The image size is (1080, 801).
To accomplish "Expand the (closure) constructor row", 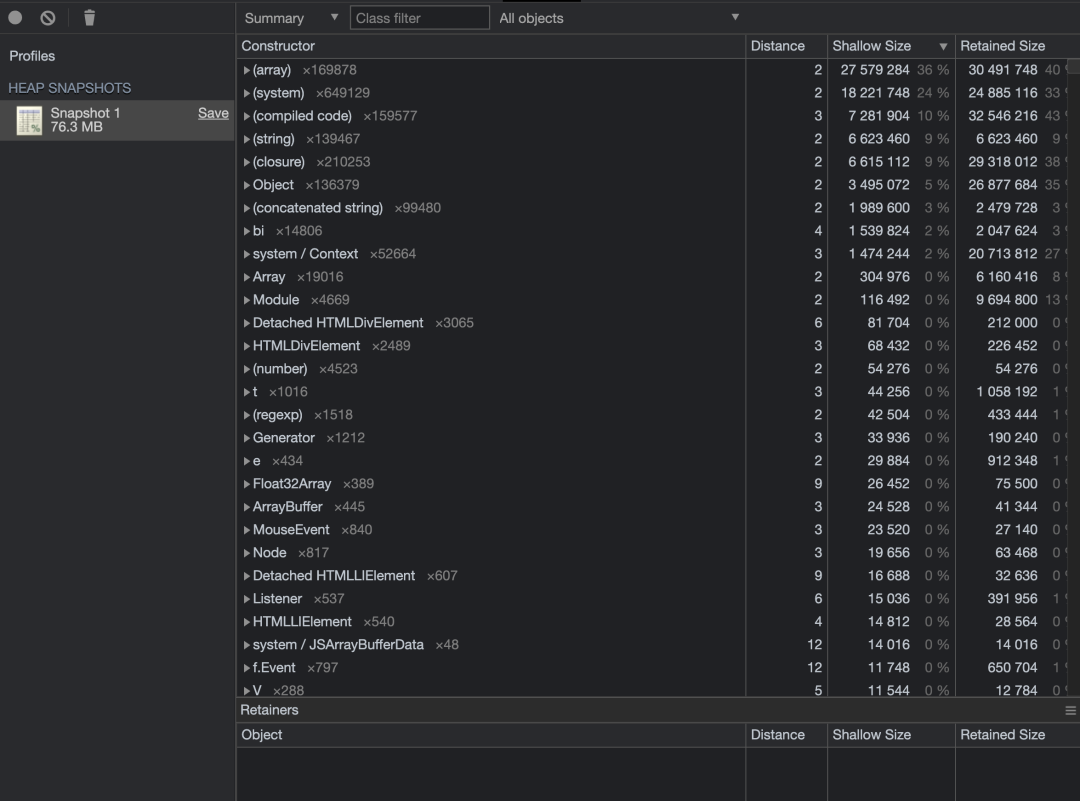I will [247, 162].
